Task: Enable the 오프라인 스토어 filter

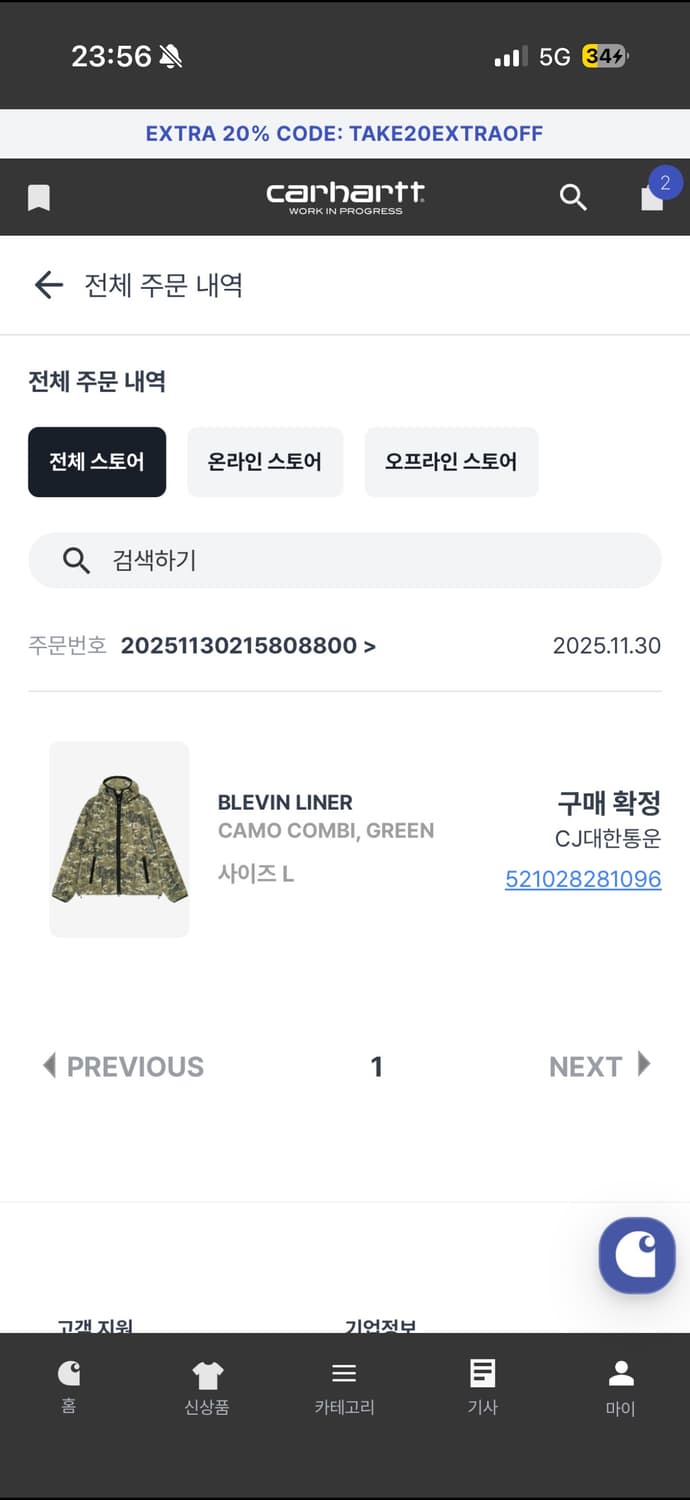Action: coord(451,461)
